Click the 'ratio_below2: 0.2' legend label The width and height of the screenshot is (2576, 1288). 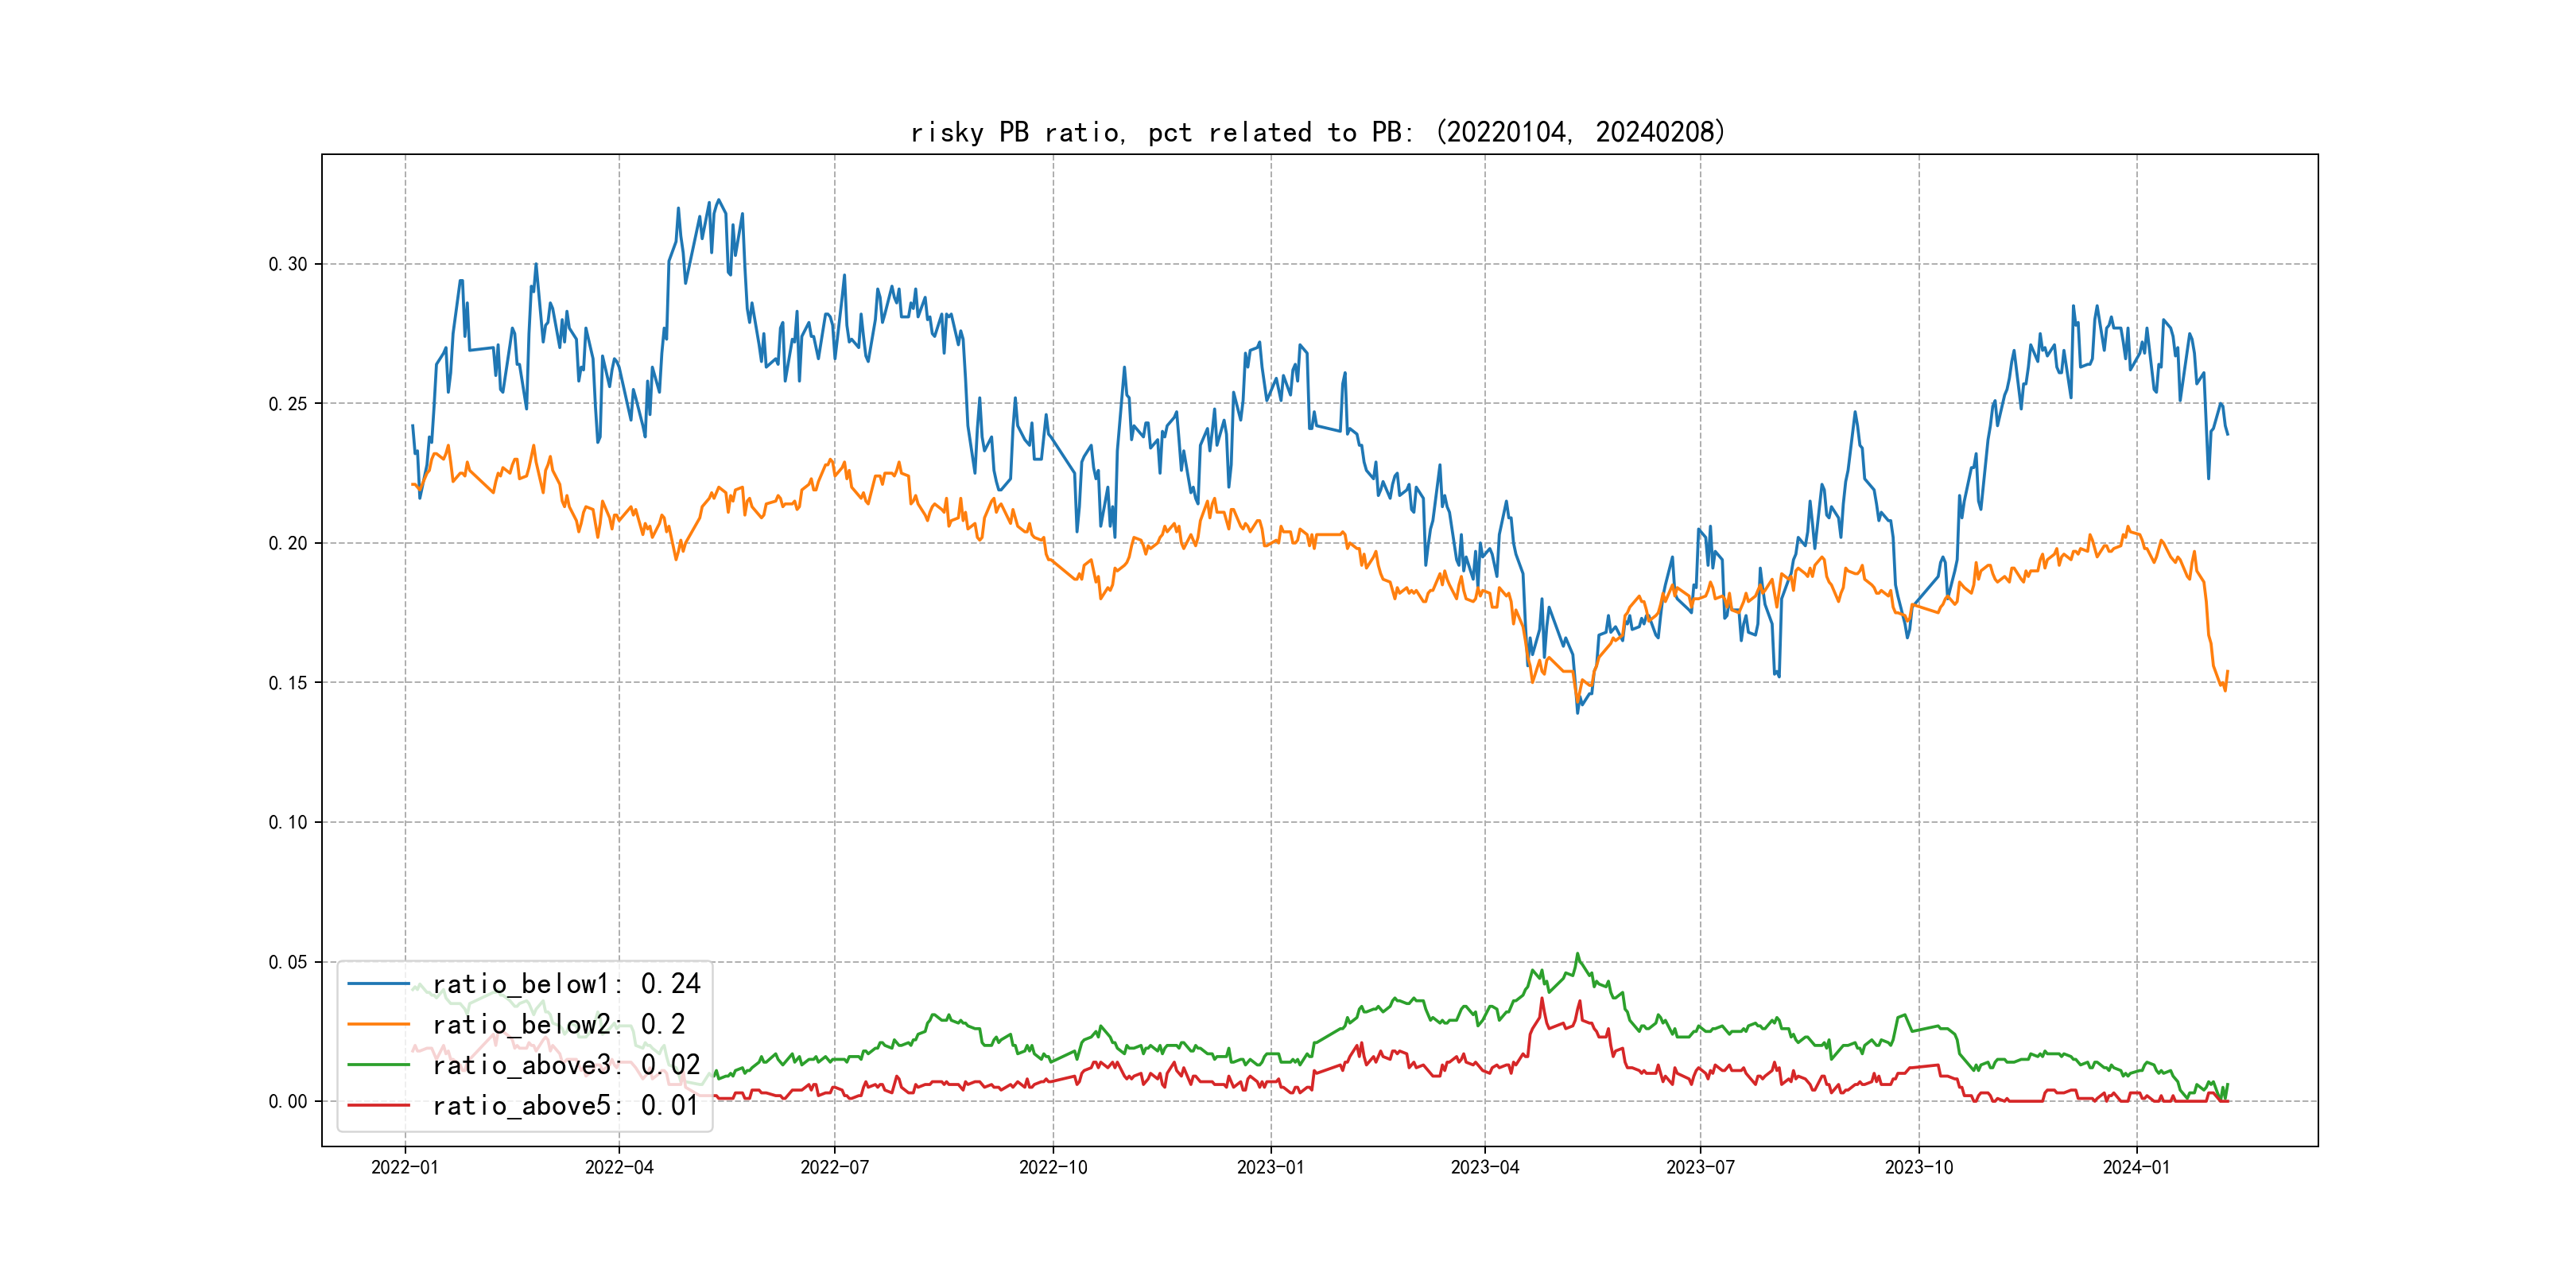(x=558, y=1024)
